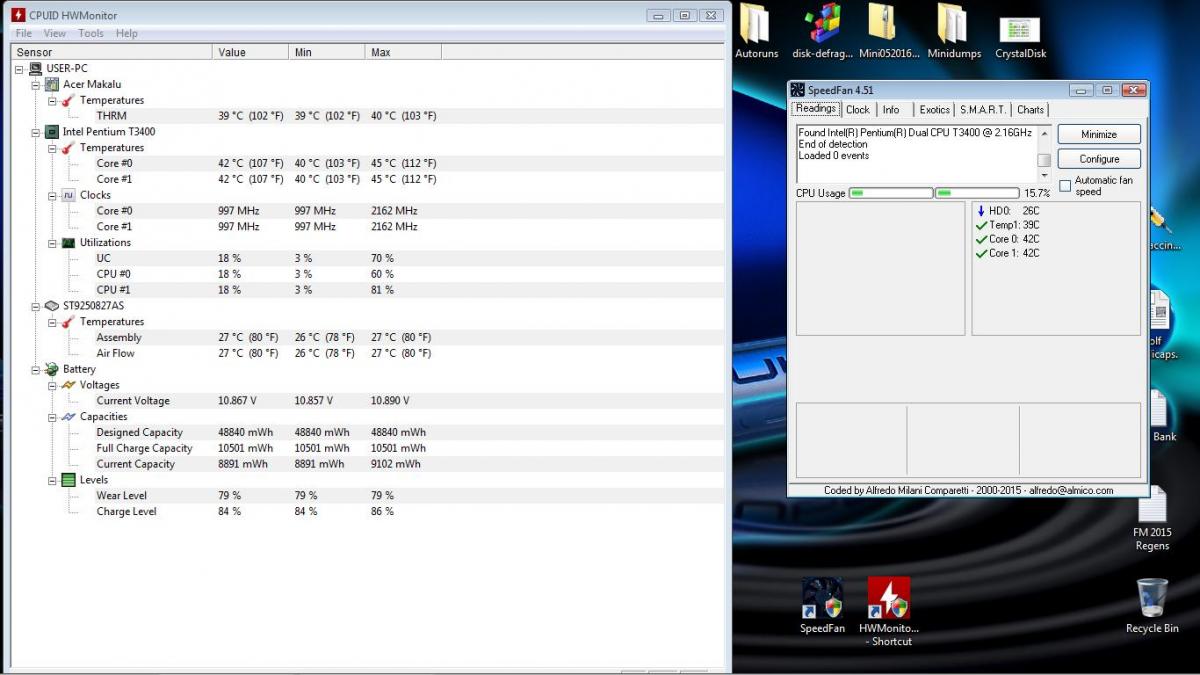The width and height of the screenshot is (1200, 675).
Task: Enable Automatic fan speed checkbox
Action: pyautogui.click(x=1065, y=185)
